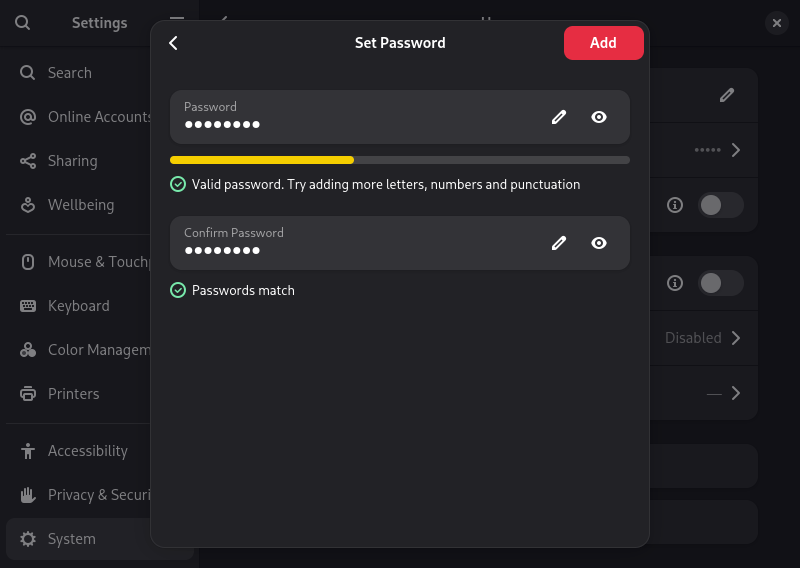The height and width of the screenshot is (568, 800).
Task: Show the Password field's hidden characters
Action: point(599,117)
